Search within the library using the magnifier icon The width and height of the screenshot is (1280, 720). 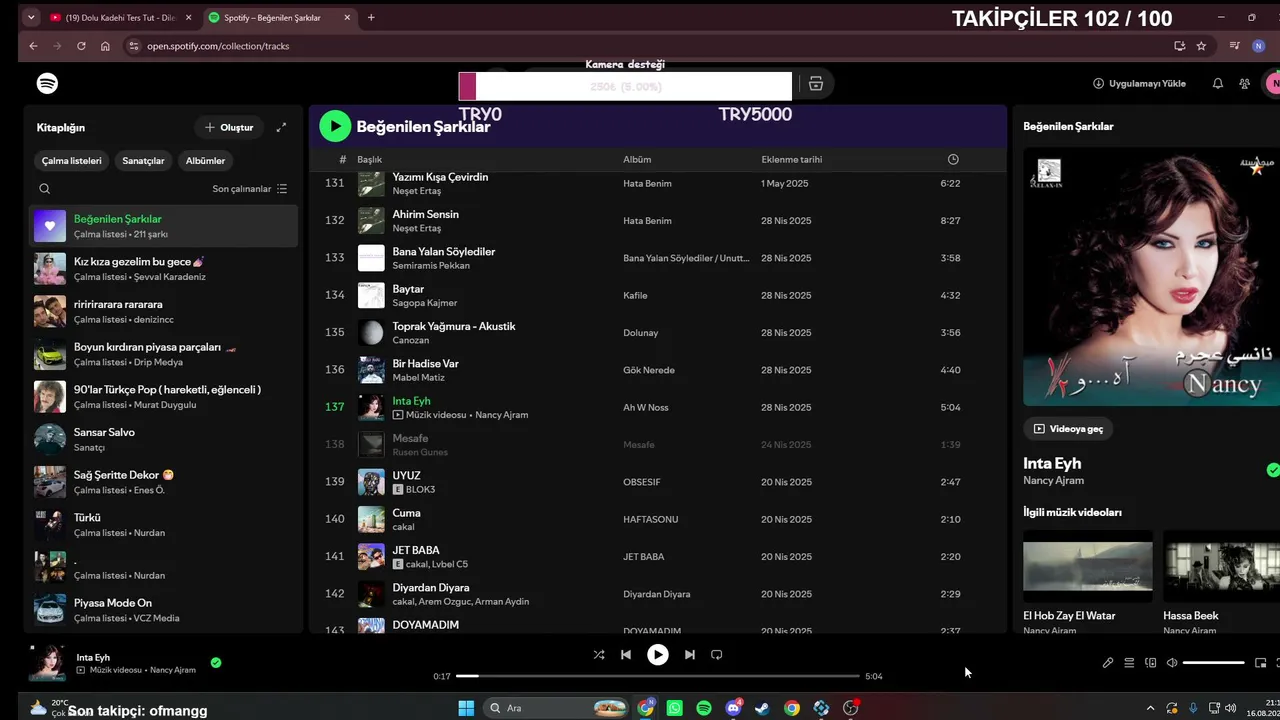tap(44, 189)
